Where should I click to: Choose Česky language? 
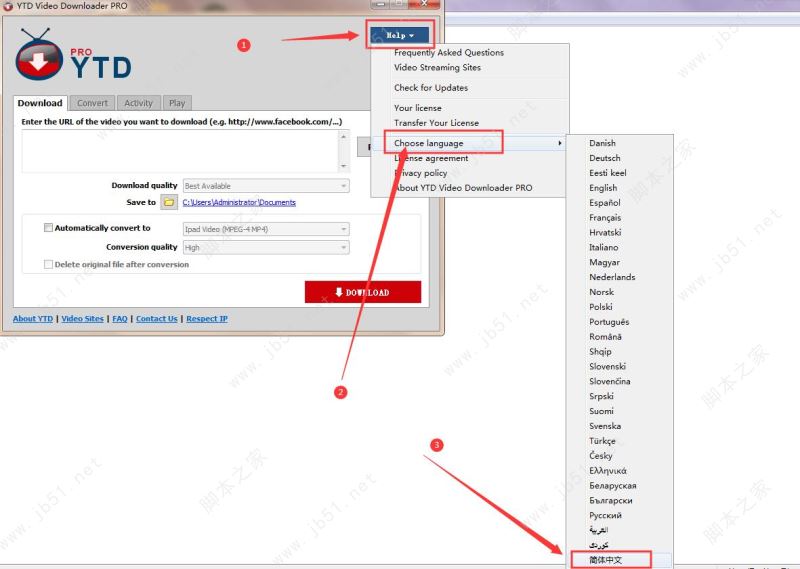tap(619, 456)
